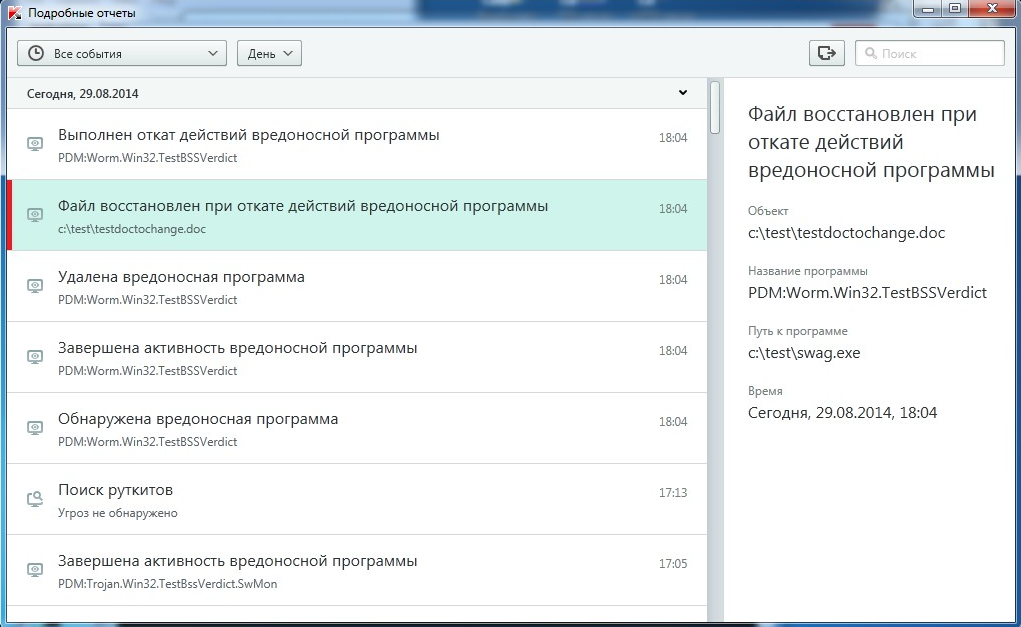
Task: Select the 'Поиск руткитов' event
Action: (x=357, y=499)
